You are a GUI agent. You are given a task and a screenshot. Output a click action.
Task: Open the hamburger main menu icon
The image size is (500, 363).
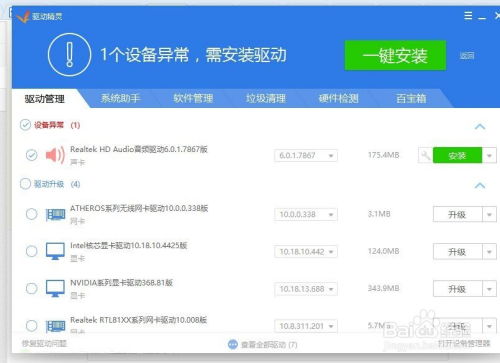(x=468, y=15)
